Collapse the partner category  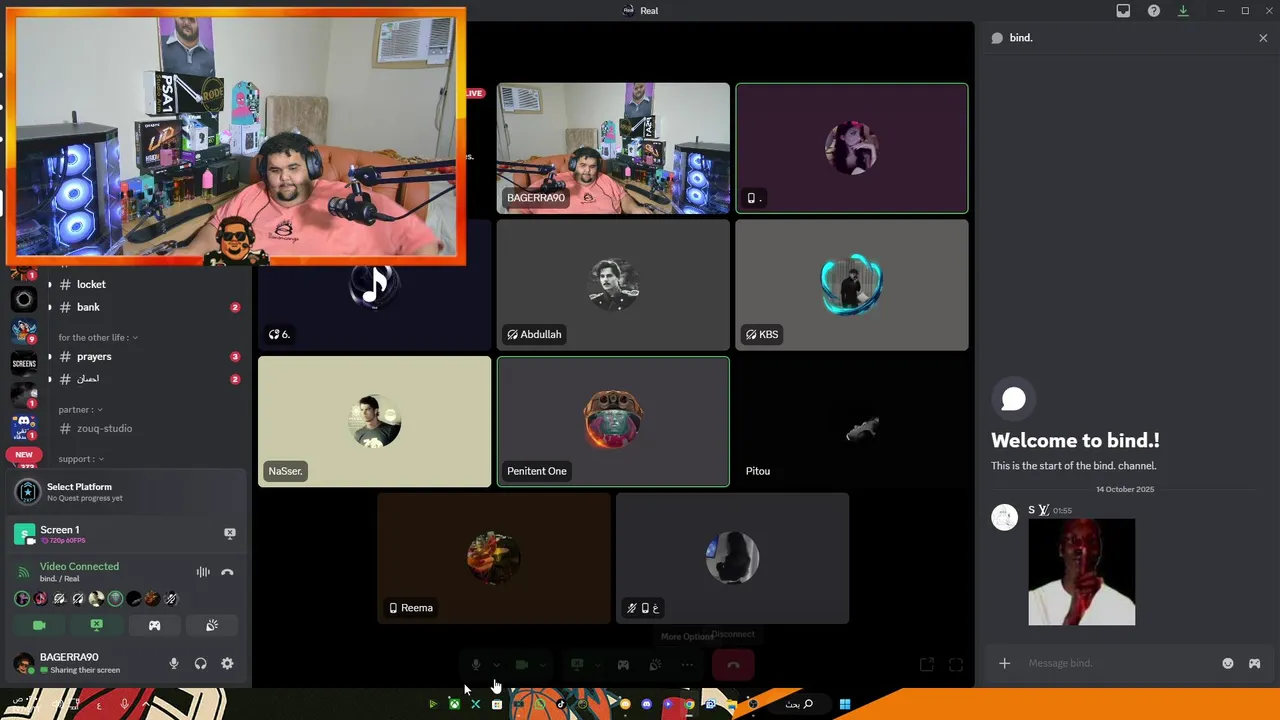coord(80,409)
